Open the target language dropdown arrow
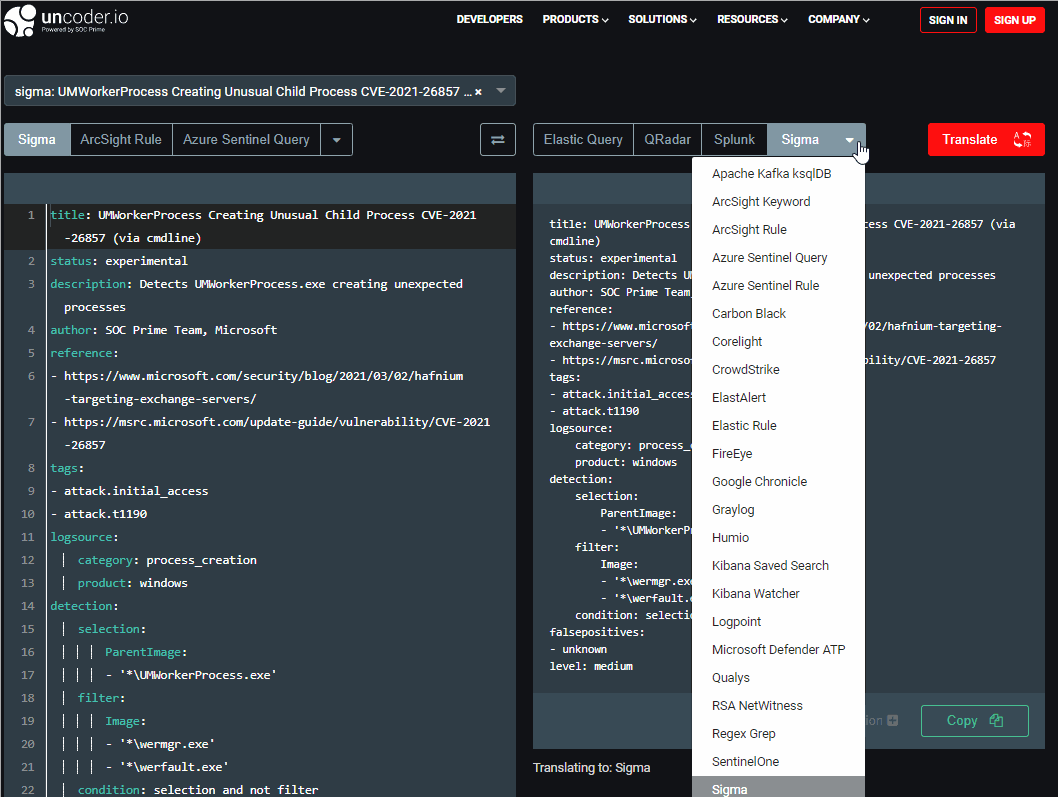Image resolution: width=1058 pixels, height=797 pixels. pos(850,140)
